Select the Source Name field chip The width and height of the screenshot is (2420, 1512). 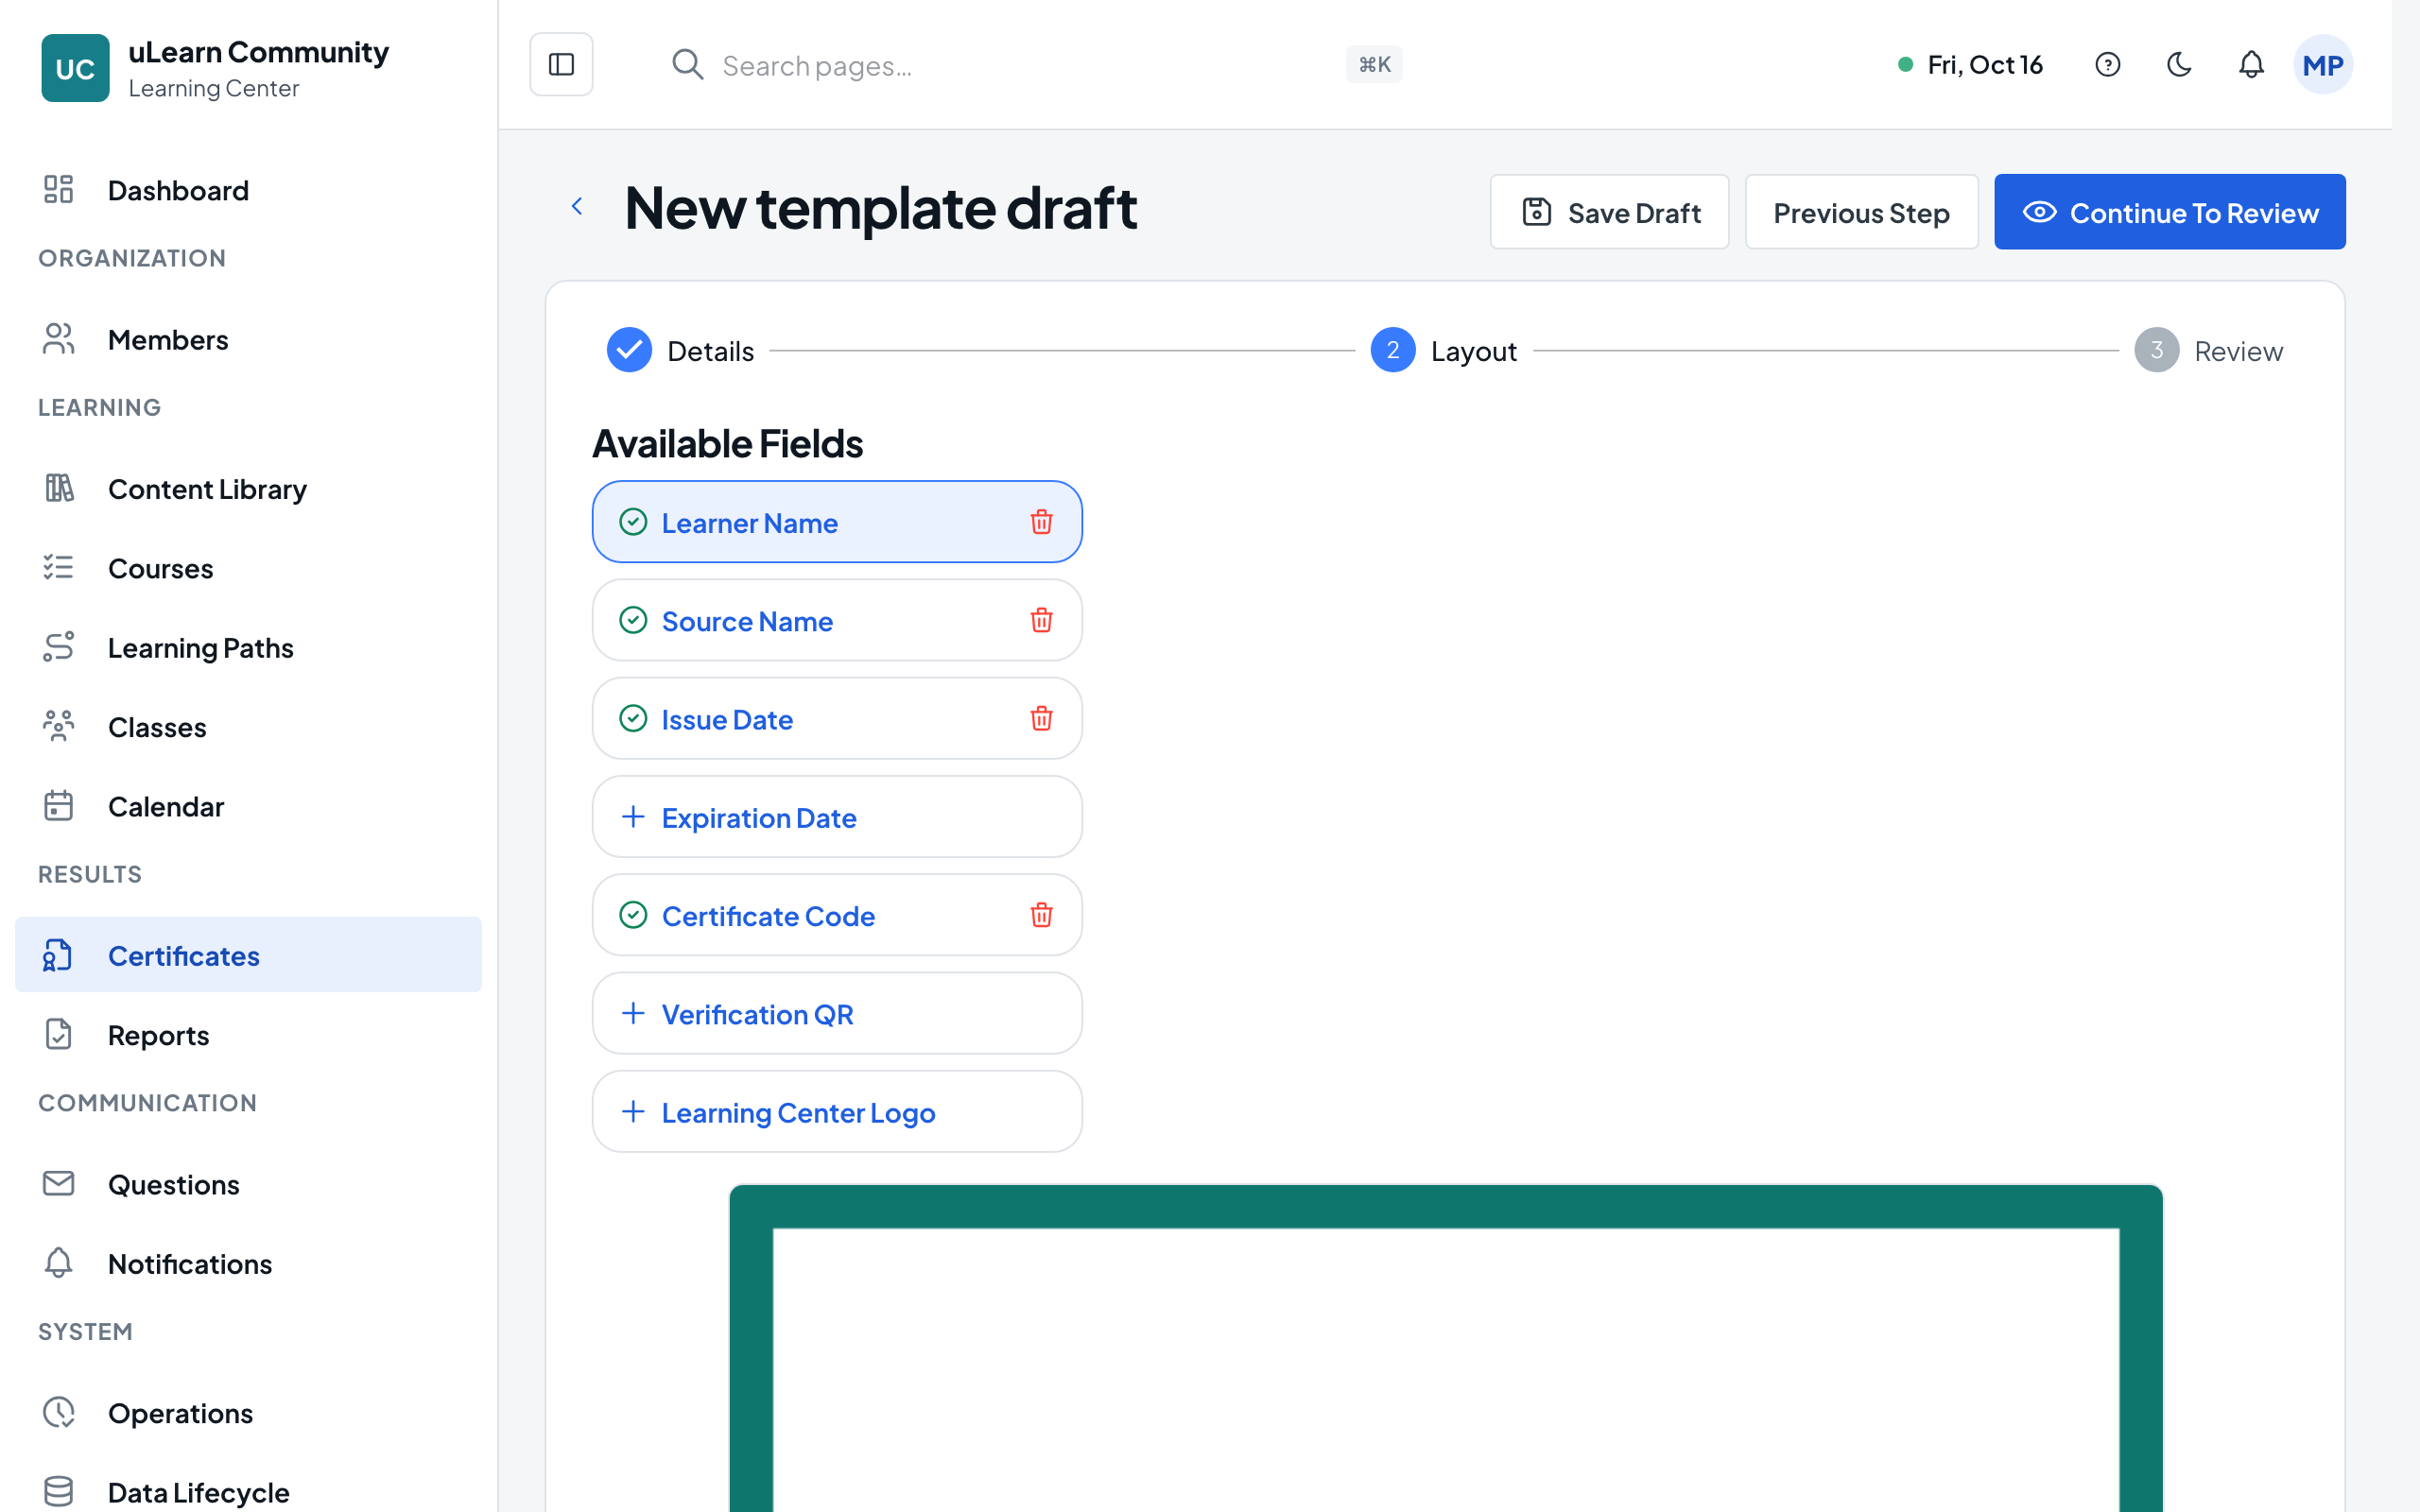click(x=837, y=620)
